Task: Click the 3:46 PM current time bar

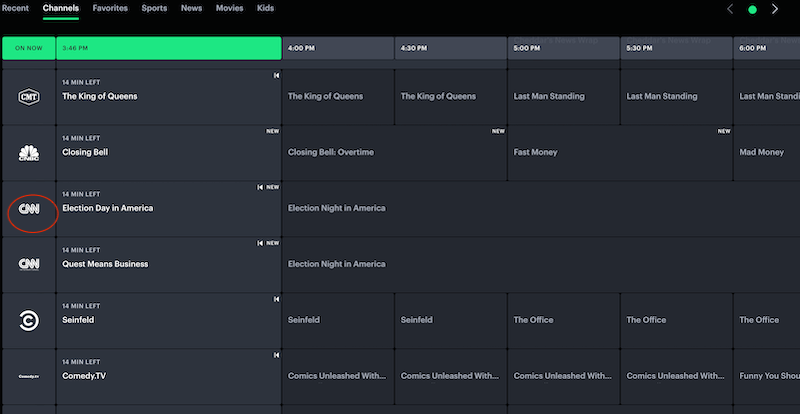Action: click(168, 48)
